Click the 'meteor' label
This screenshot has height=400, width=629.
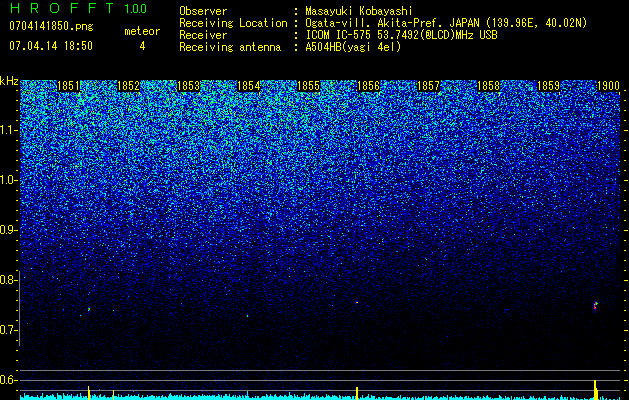[x=142, y=31]
